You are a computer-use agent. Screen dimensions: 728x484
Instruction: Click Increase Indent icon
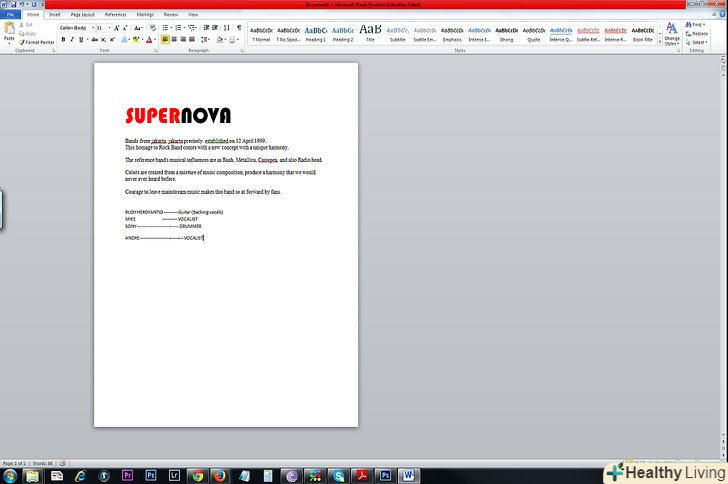(x=214, y=28)
